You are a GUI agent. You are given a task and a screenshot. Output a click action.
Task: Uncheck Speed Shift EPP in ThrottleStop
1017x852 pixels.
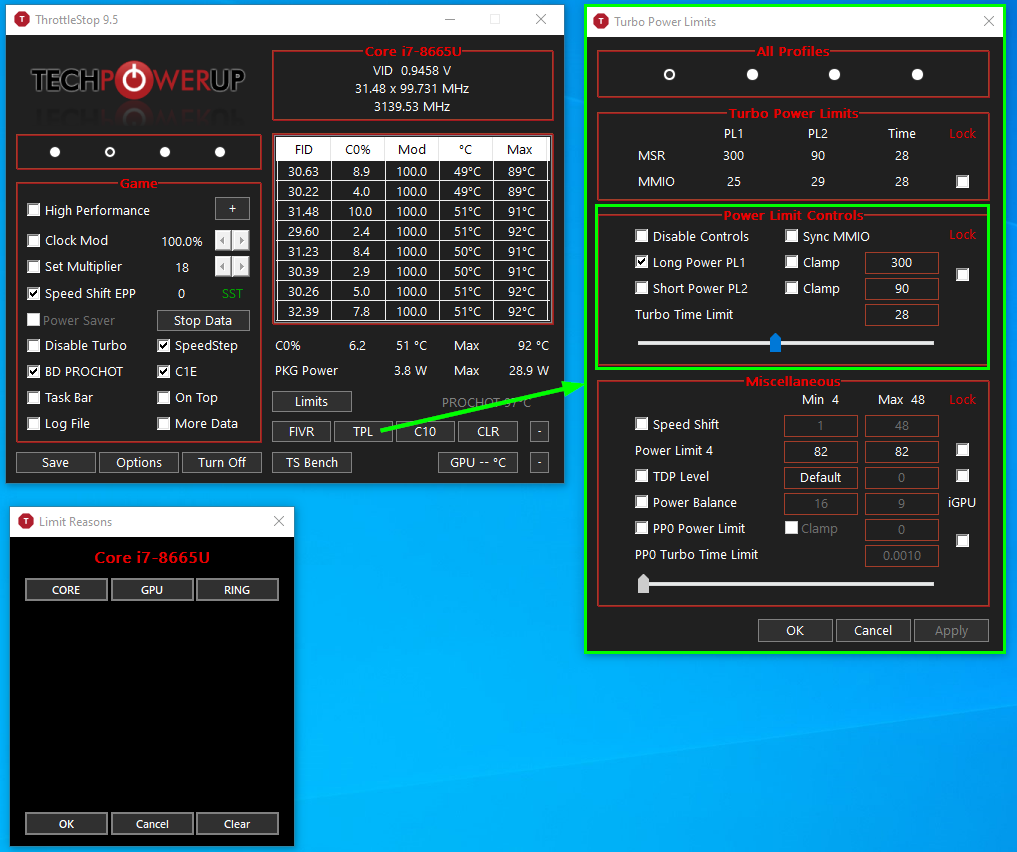coord(34,293)
